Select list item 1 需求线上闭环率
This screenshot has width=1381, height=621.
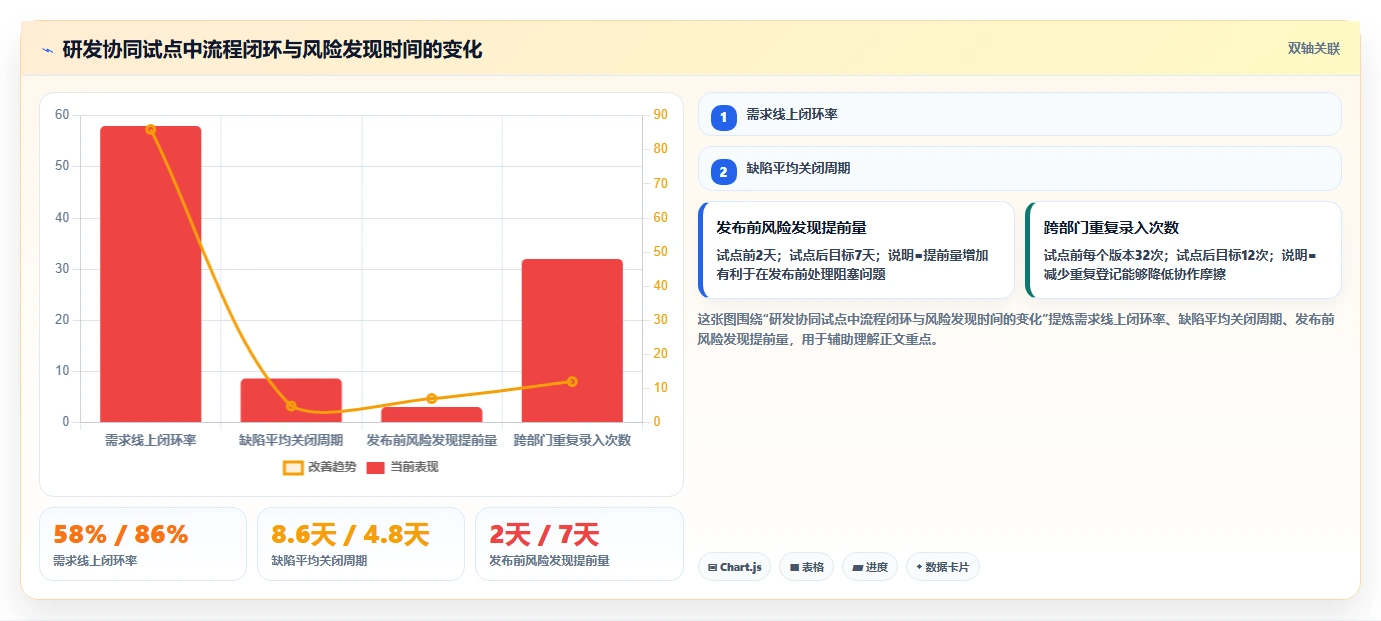pos(1019,114)
